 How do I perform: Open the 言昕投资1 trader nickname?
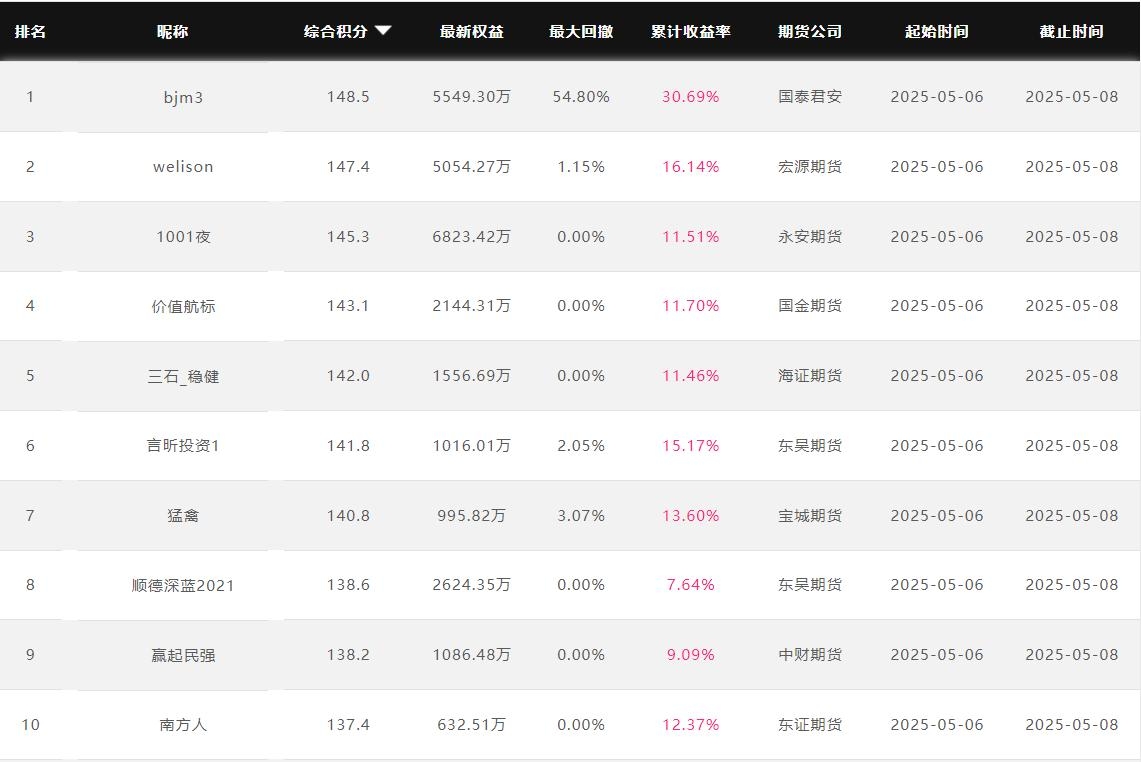(x=183, y=445)
